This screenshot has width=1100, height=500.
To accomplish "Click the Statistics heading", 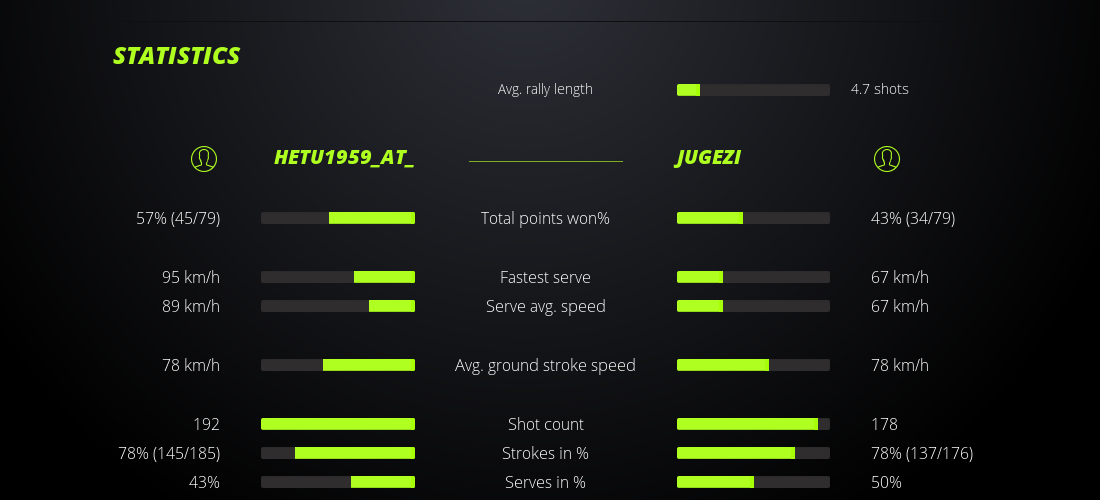I will (177, 56).
